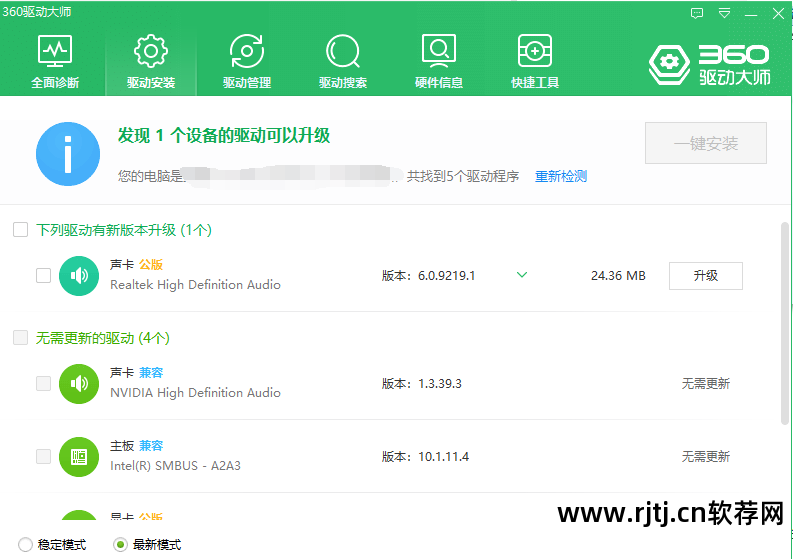Expand the Realtek version dropdown arrow
The image size is (793, 559).
[x=522, y=275]
